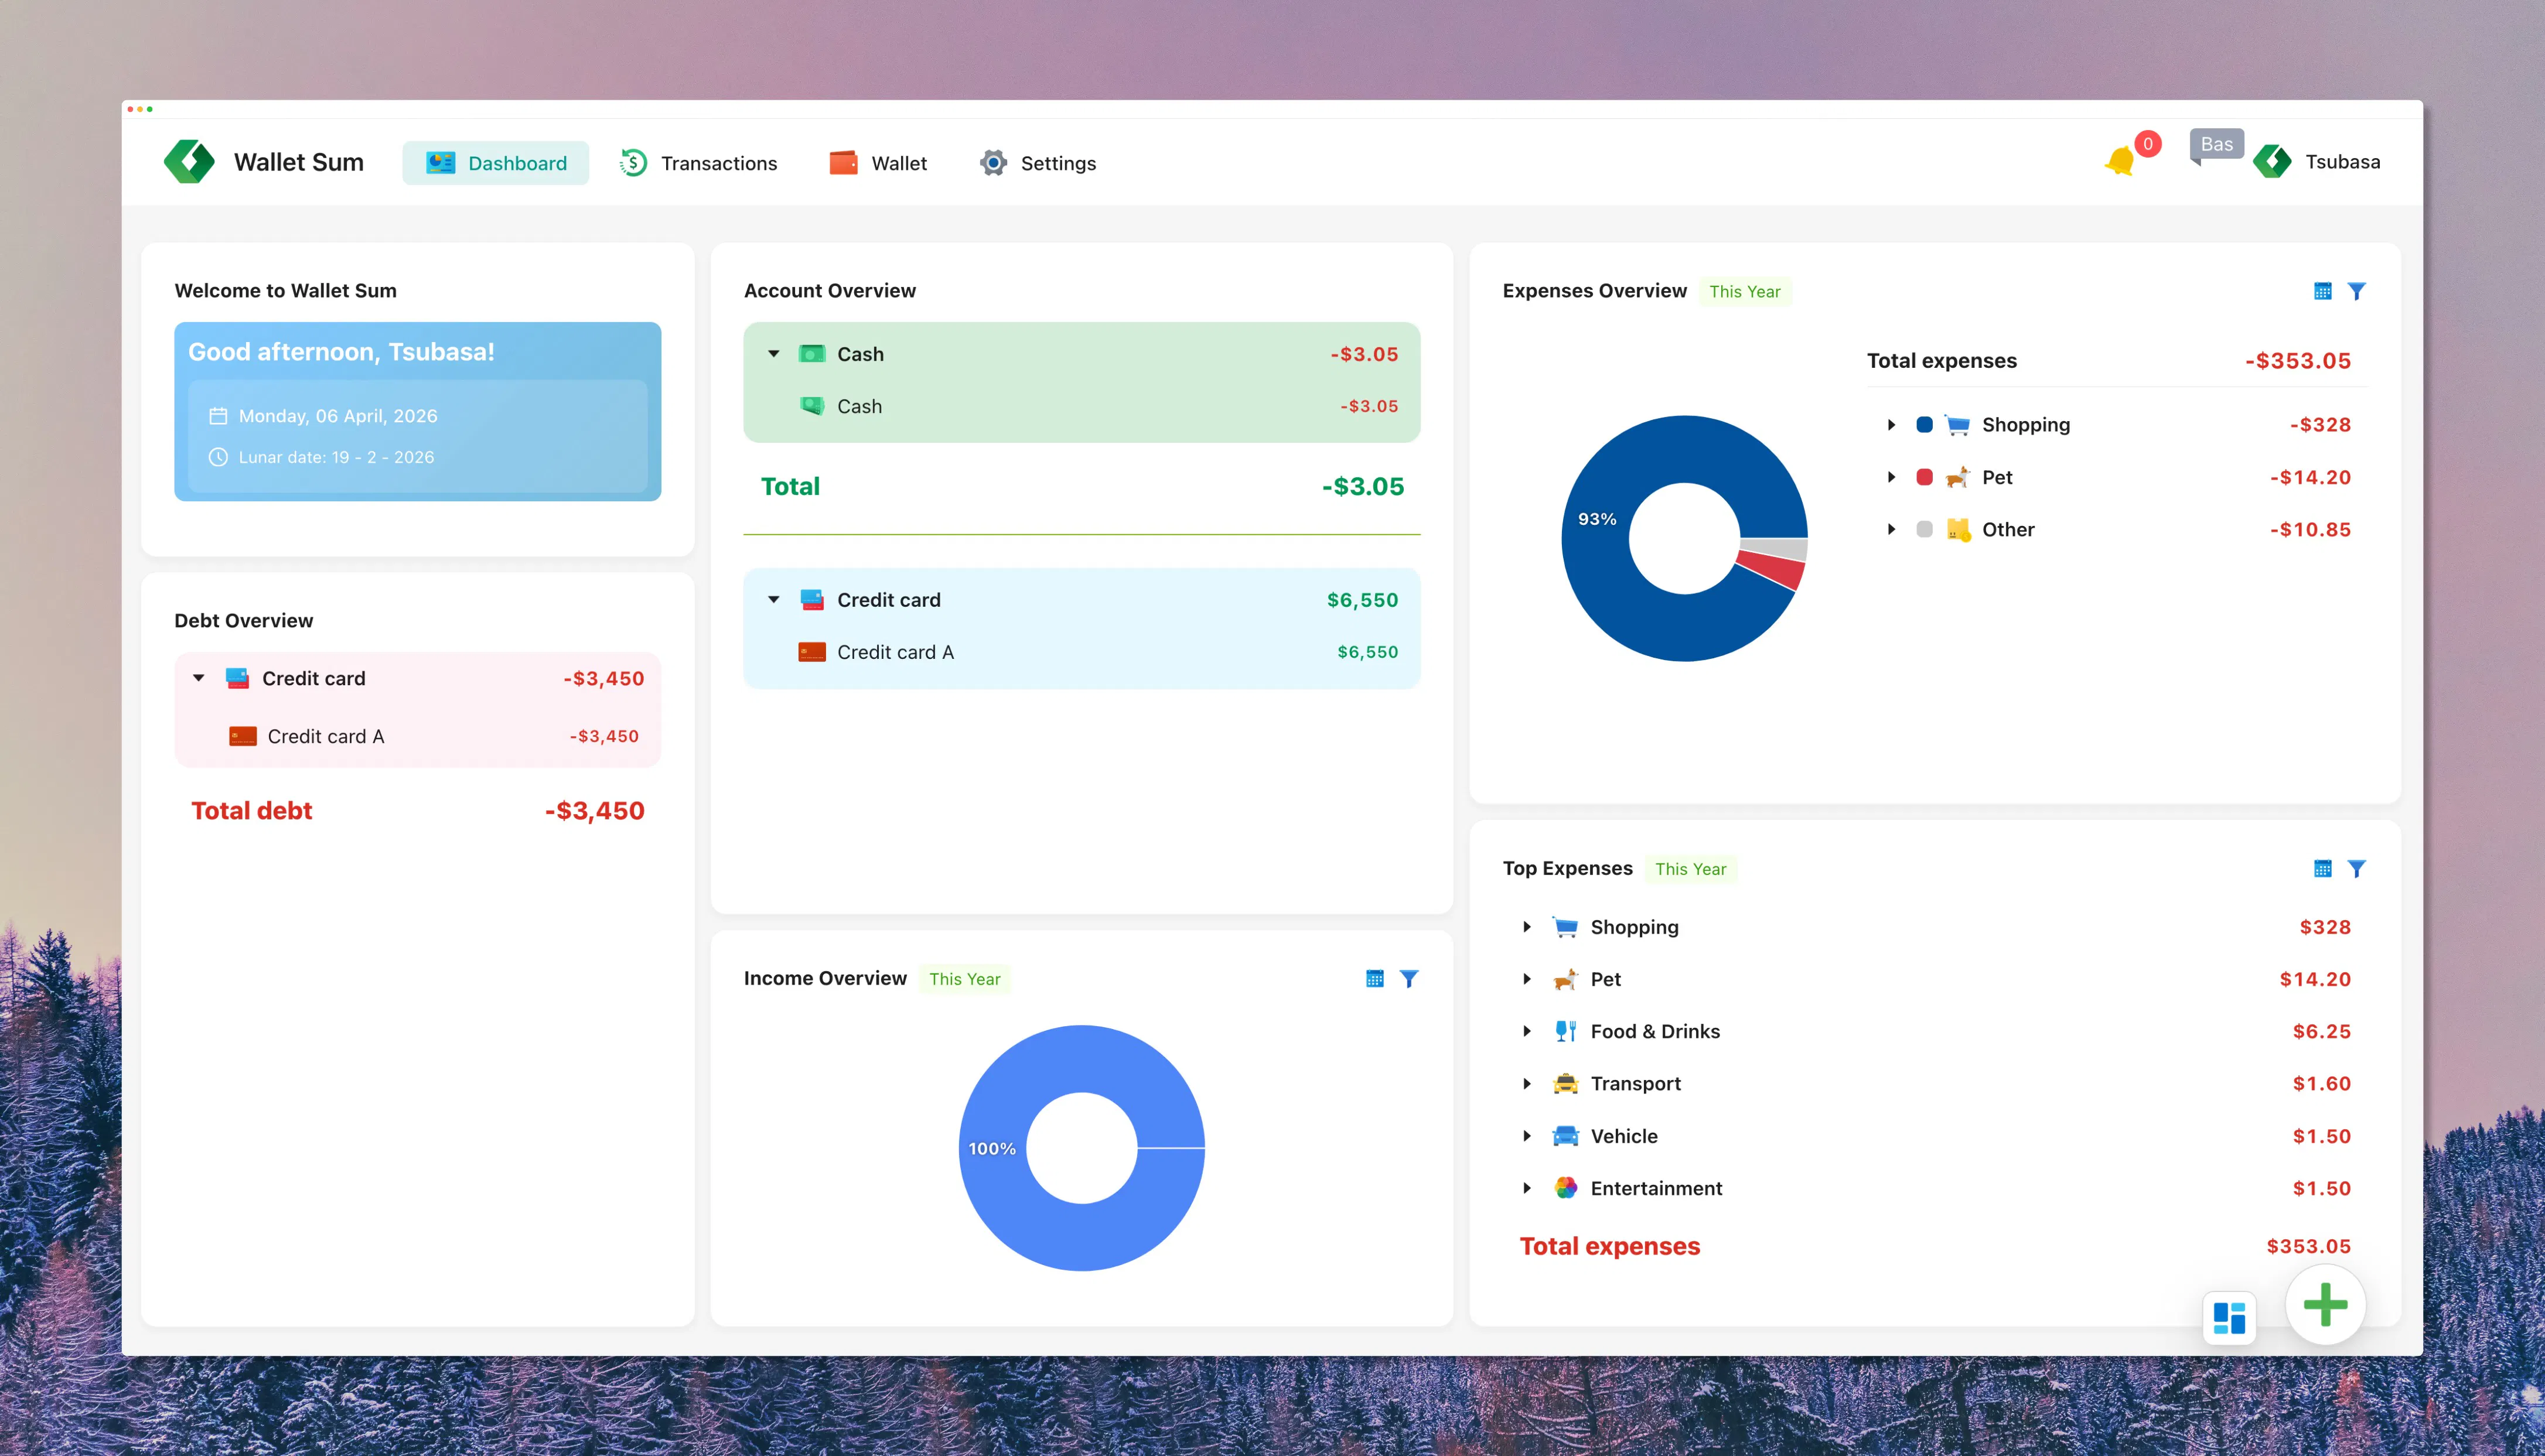
Task: Collapse Credit card group in Account Overview
Action: tap(774, 600)
